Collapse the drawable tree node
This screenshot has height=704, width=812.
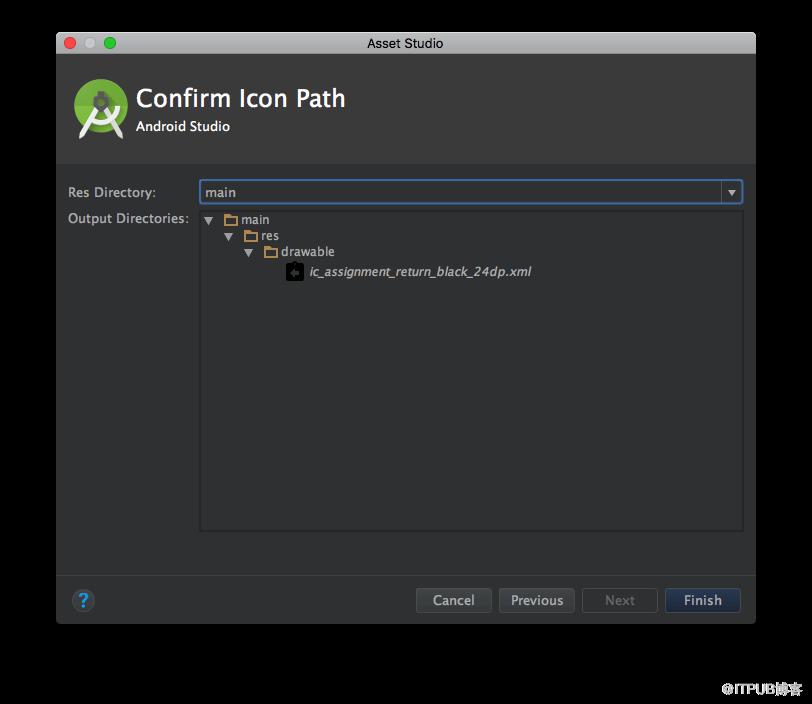click(x=249, y=253)
